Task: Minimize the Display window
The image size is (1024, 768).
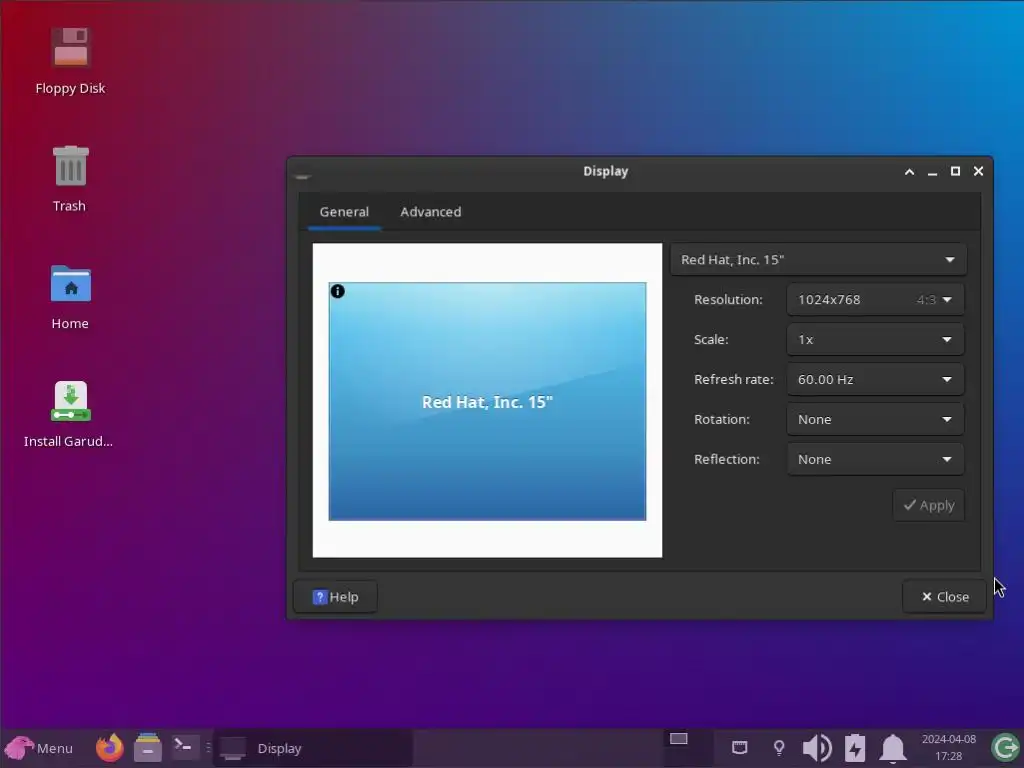Action: pos(932,172)
